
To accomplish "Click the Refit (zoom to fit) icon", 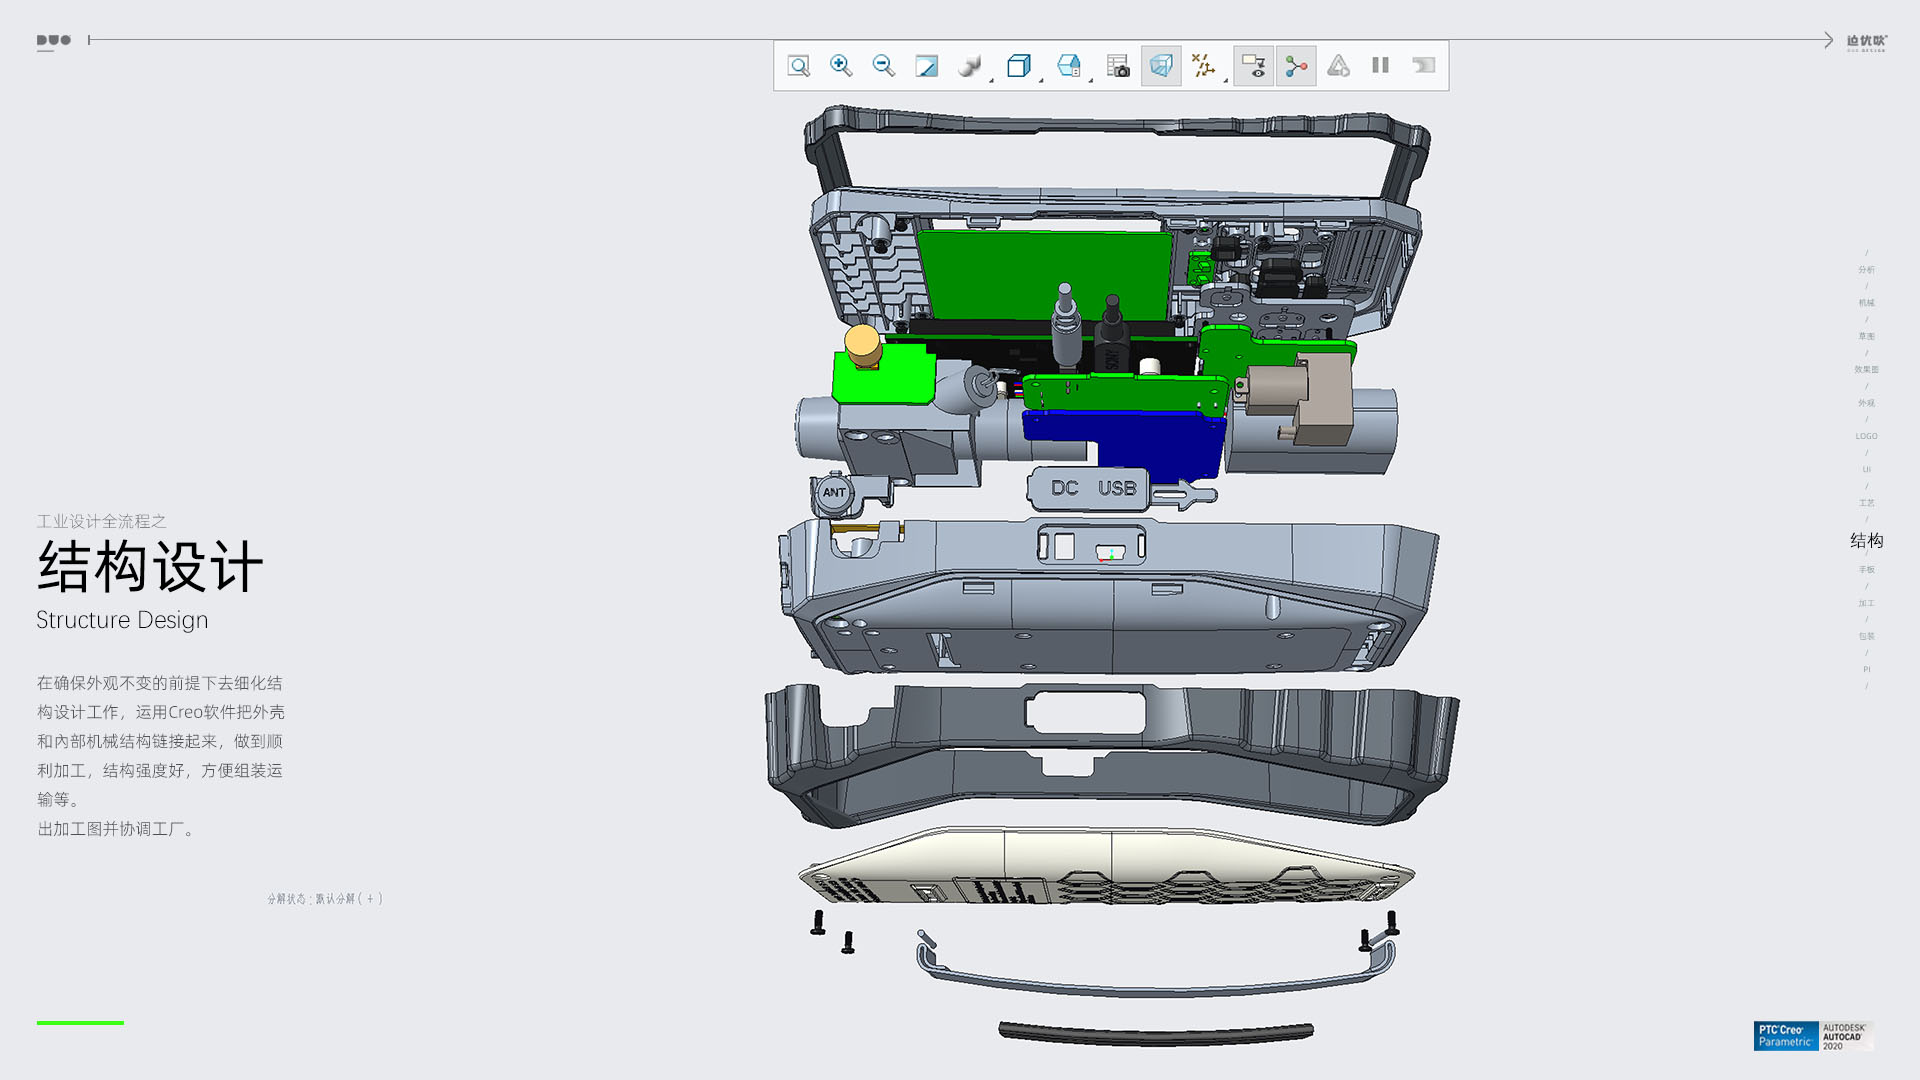I will click(798, 66).
